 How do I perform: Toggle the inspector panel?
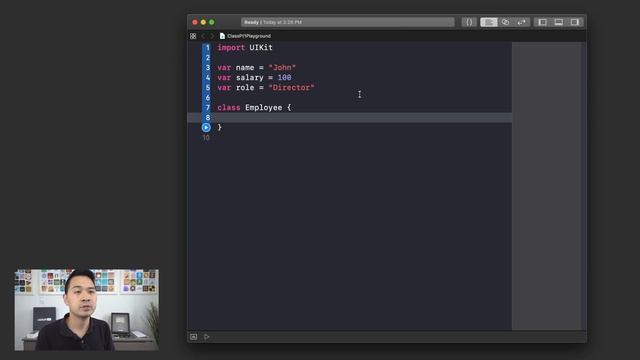[575, 22]
